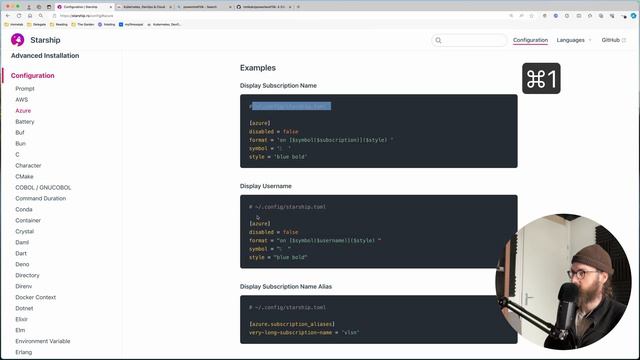The height and width of the screenshot is (360, 640).
Task: Click the "Examples" heading
Action: pyautogui.click(x=258, y=68)
